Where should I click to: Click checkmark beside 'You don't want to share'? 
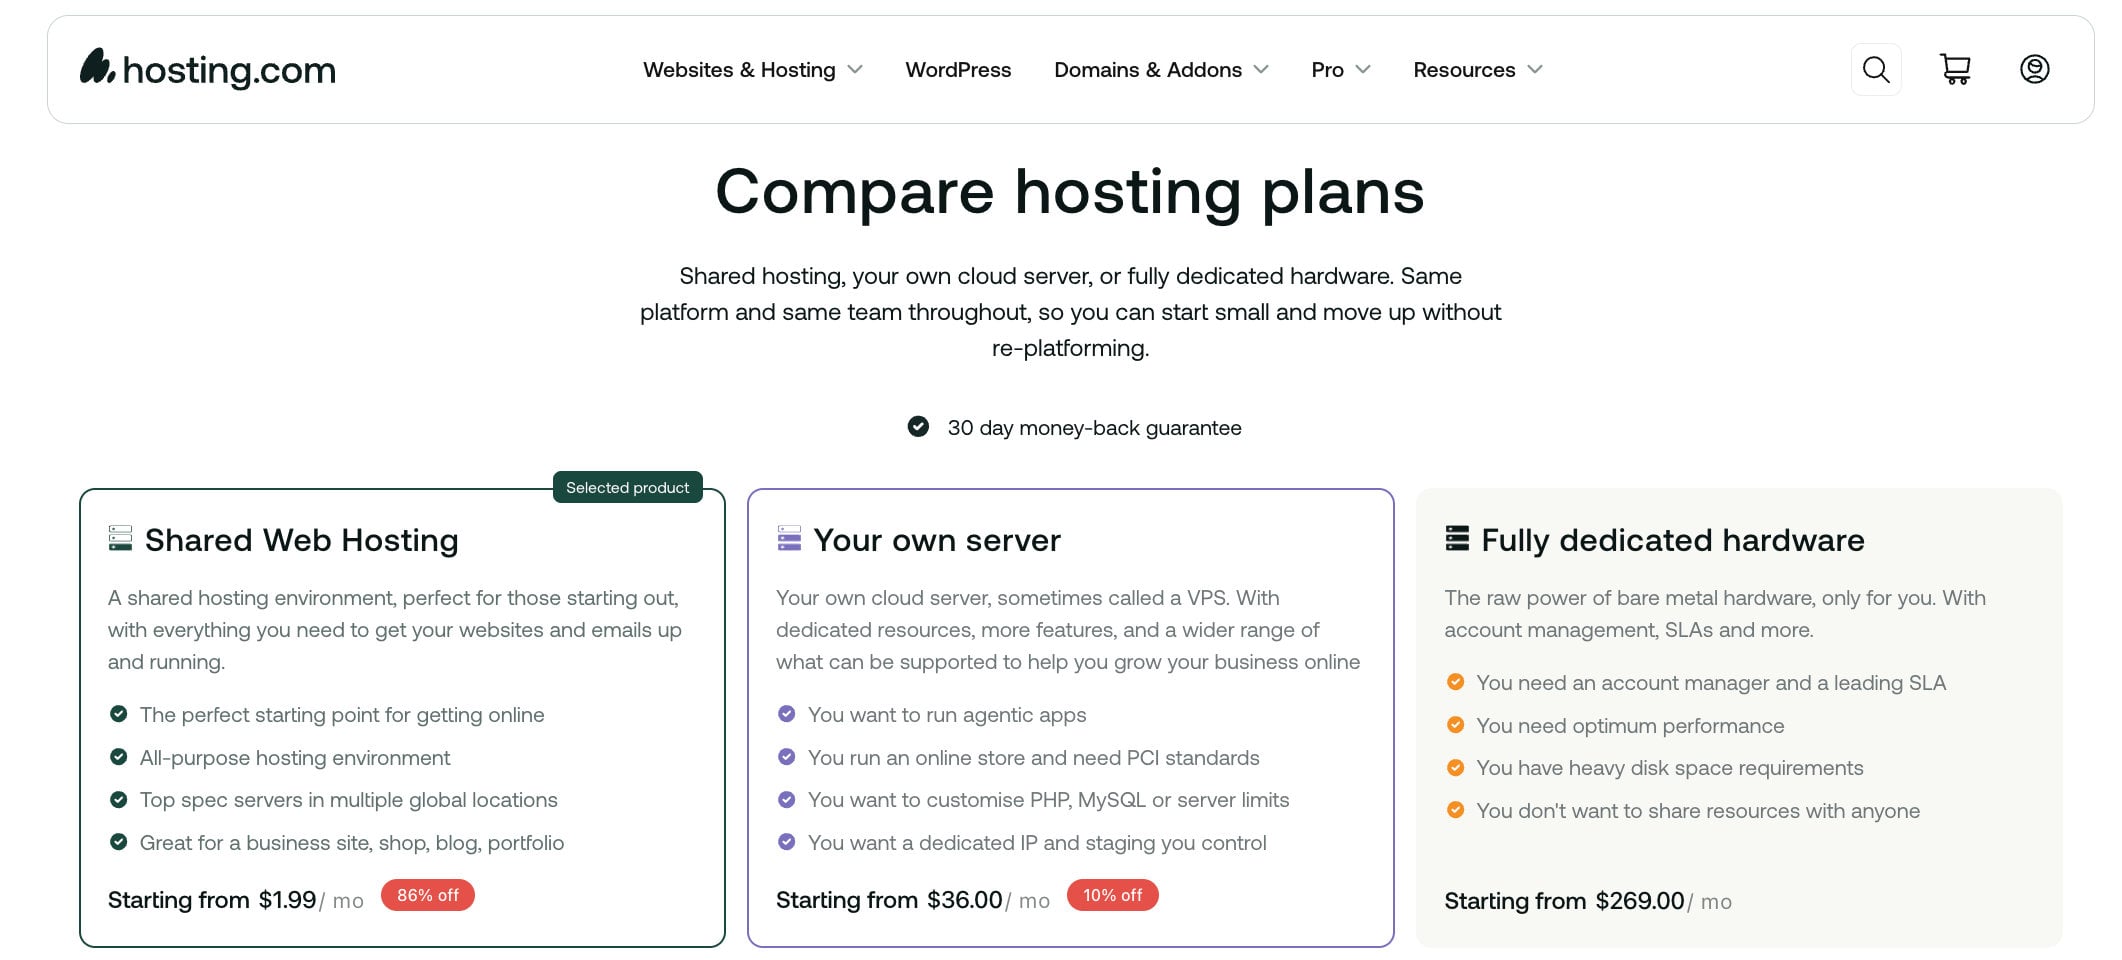[x=1455, y=810]
